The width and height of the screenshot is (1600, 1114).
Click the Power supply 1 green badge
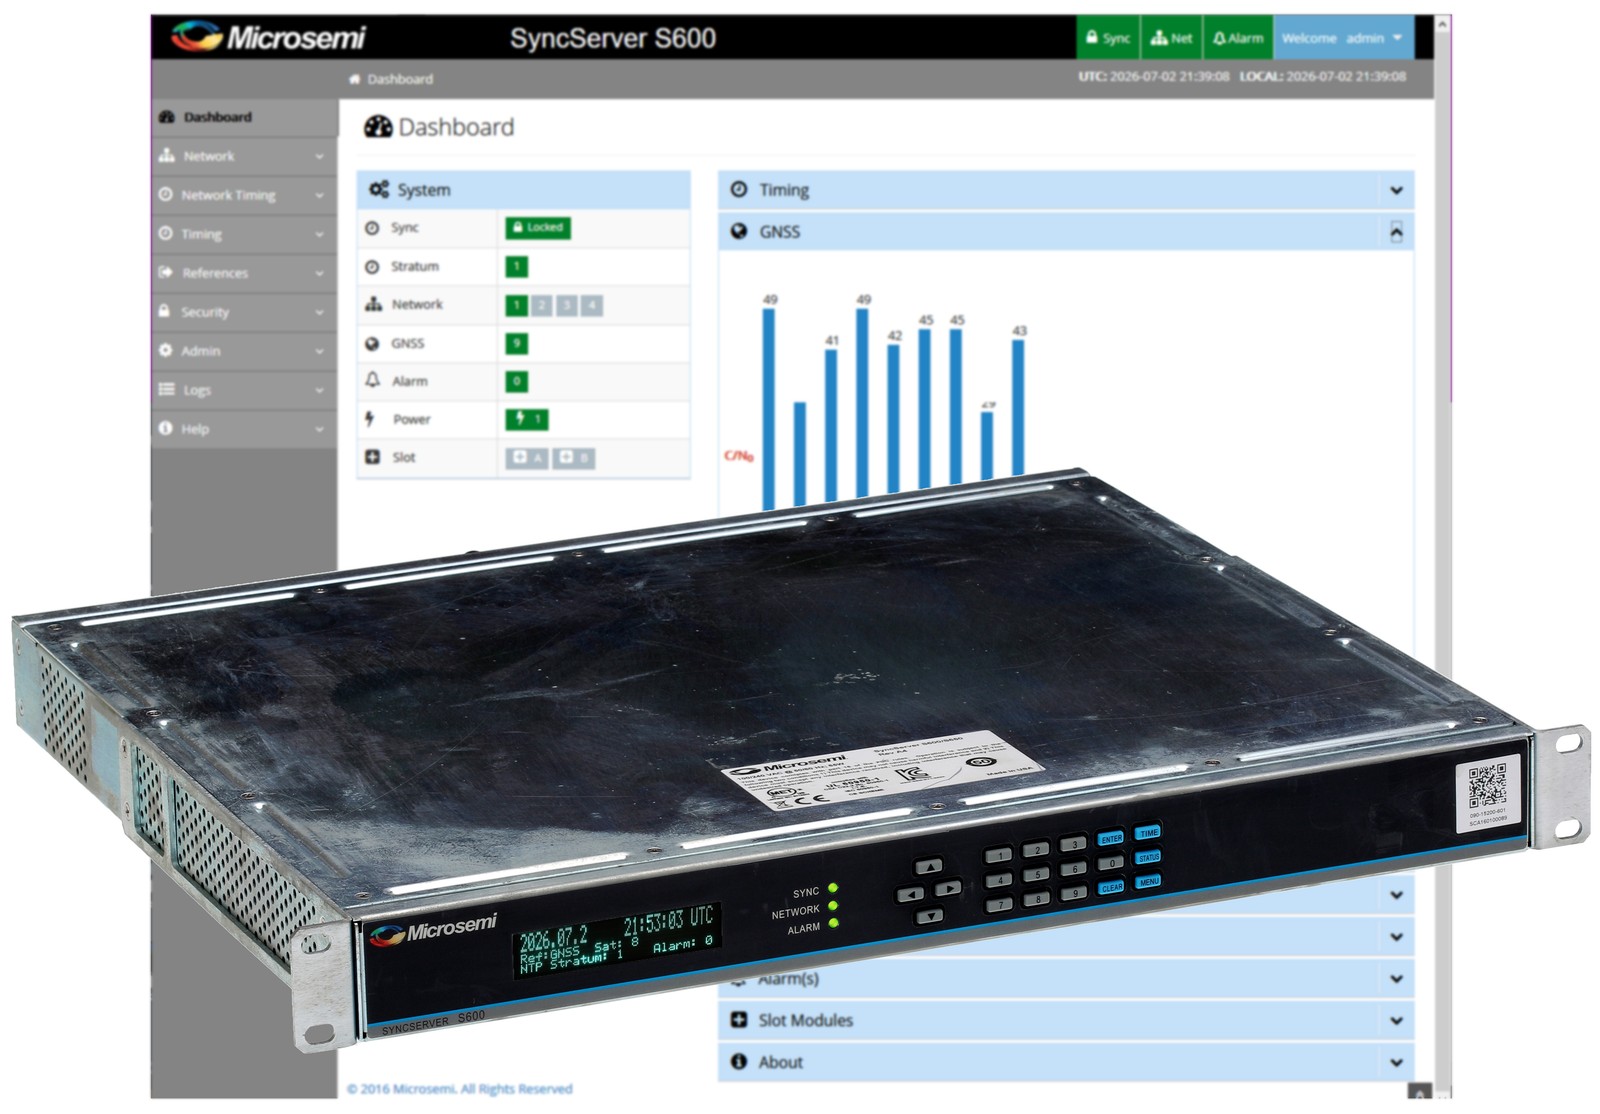coord(527,419)
